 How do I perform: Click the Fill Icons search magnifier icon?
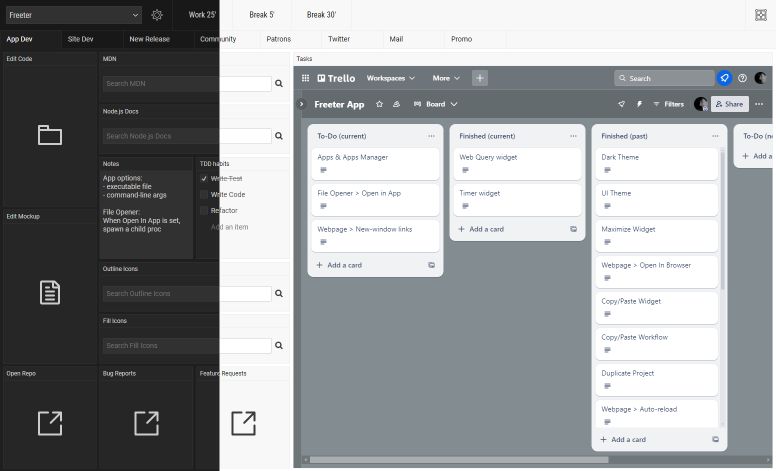[279, 345]
